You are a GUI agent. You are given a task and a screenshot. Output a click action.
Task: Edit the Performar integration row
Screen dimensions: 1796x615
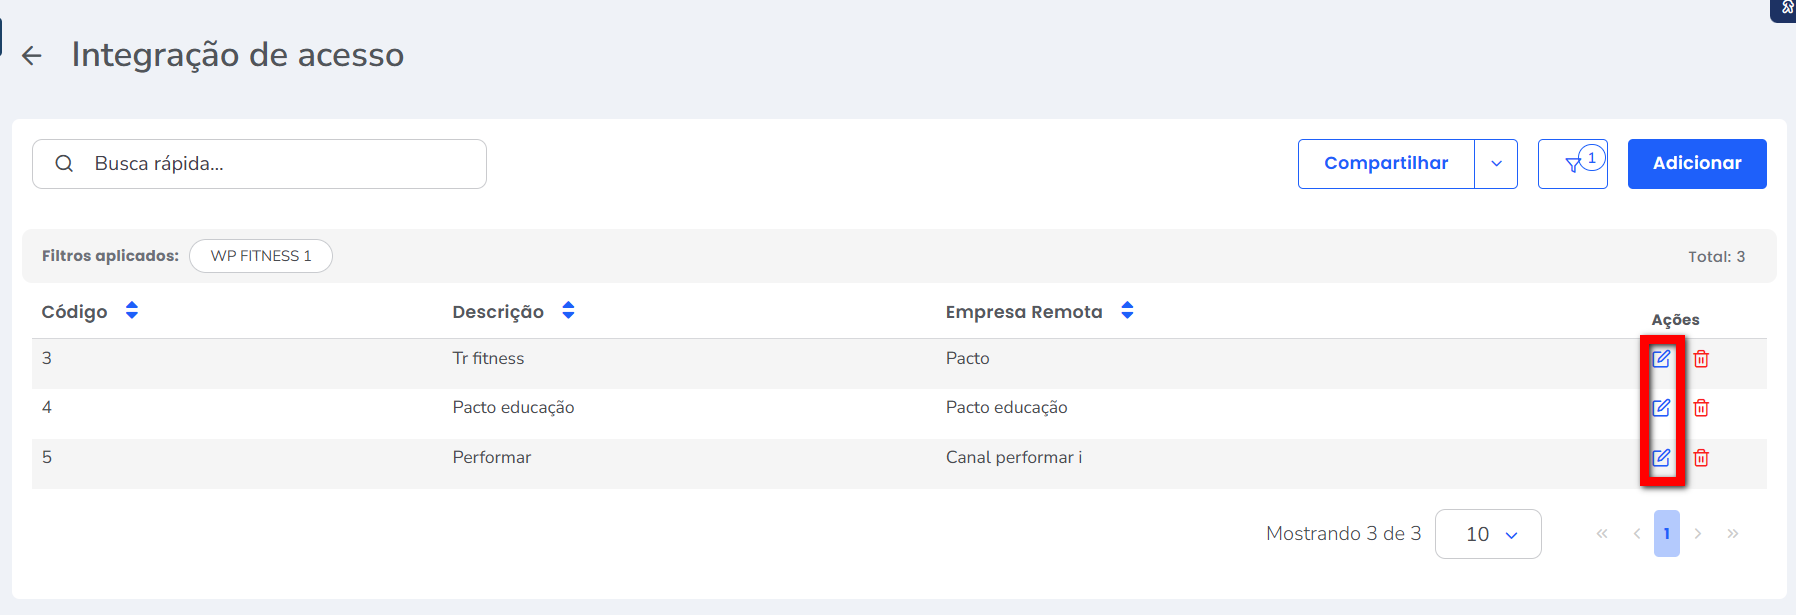(x=1661, y=457)
